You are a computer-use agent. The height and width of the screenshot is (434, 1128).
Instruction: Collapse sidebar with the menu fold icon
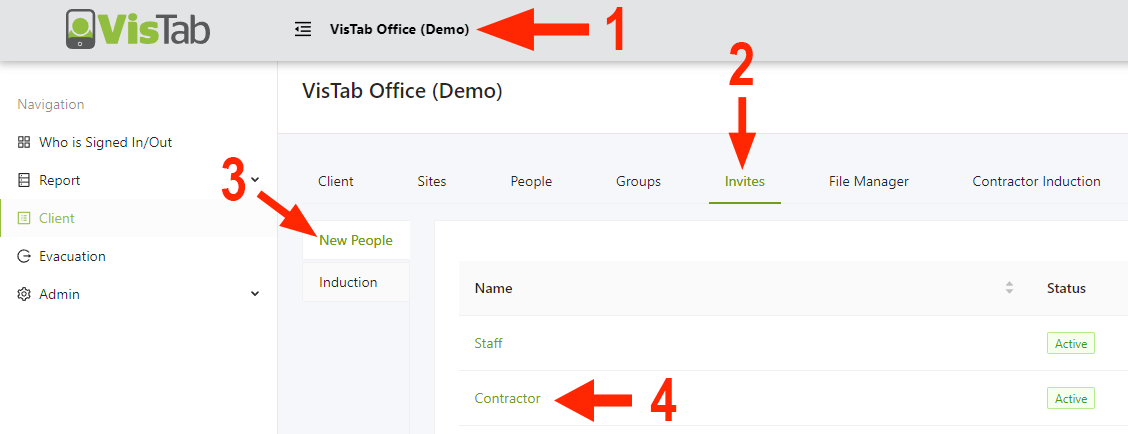click(x=303, y=29)
